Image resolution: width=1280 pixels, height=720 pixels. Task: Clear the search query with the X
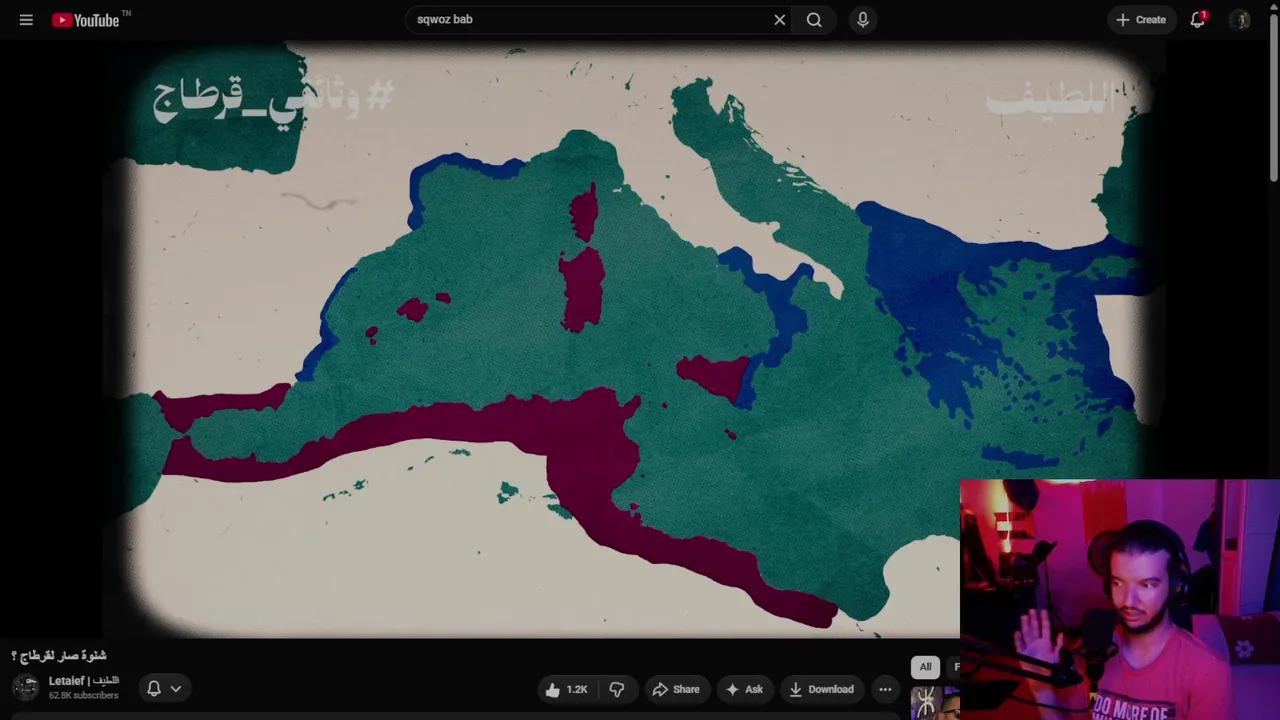(780, 19)
